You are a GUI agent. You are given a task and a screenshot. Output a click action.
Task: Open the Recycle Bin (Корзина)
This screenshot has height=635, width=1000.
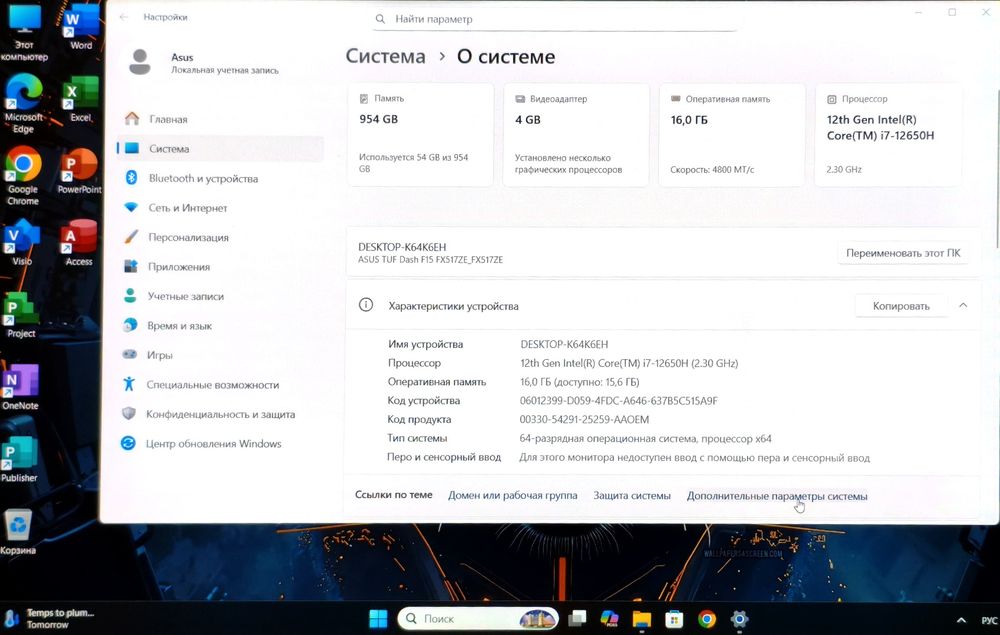18,532
